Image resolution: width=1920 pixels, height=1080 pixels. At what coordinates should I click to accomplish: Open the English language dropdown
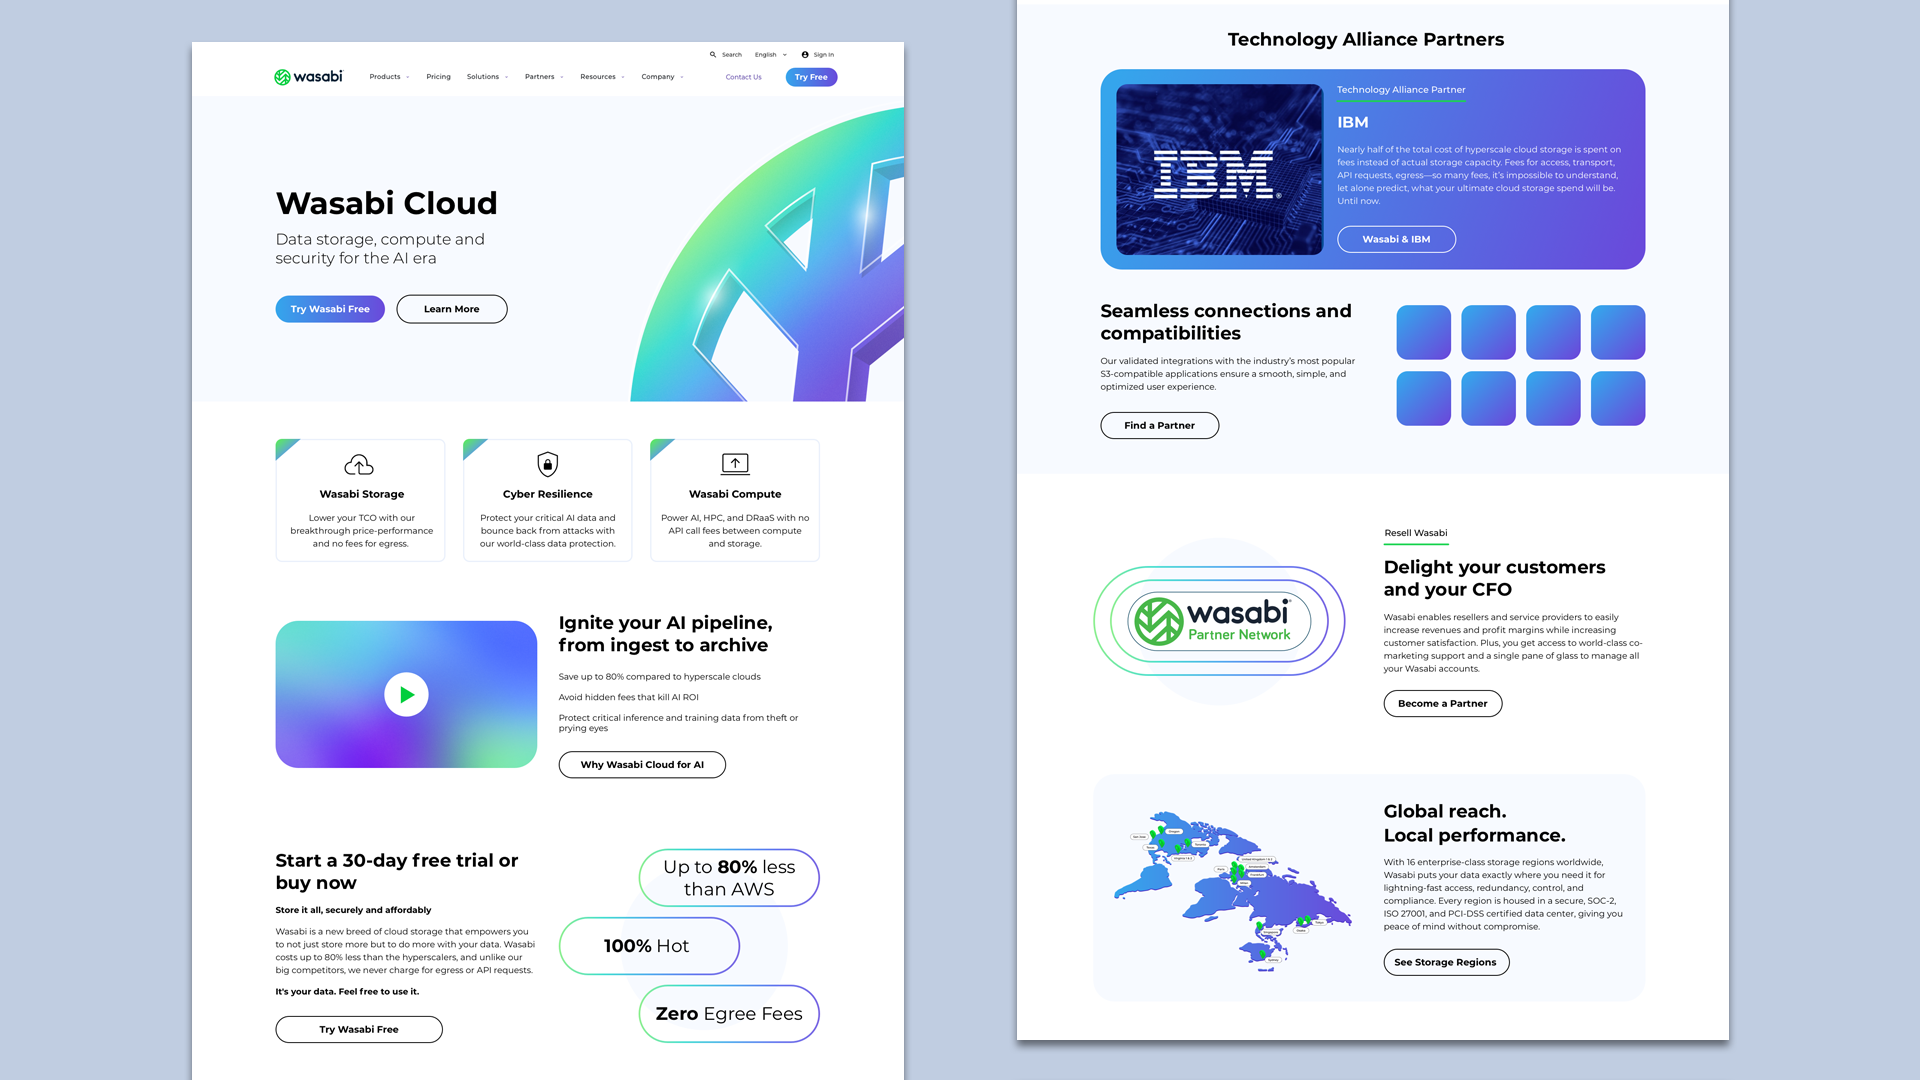[x=770, y=55]
